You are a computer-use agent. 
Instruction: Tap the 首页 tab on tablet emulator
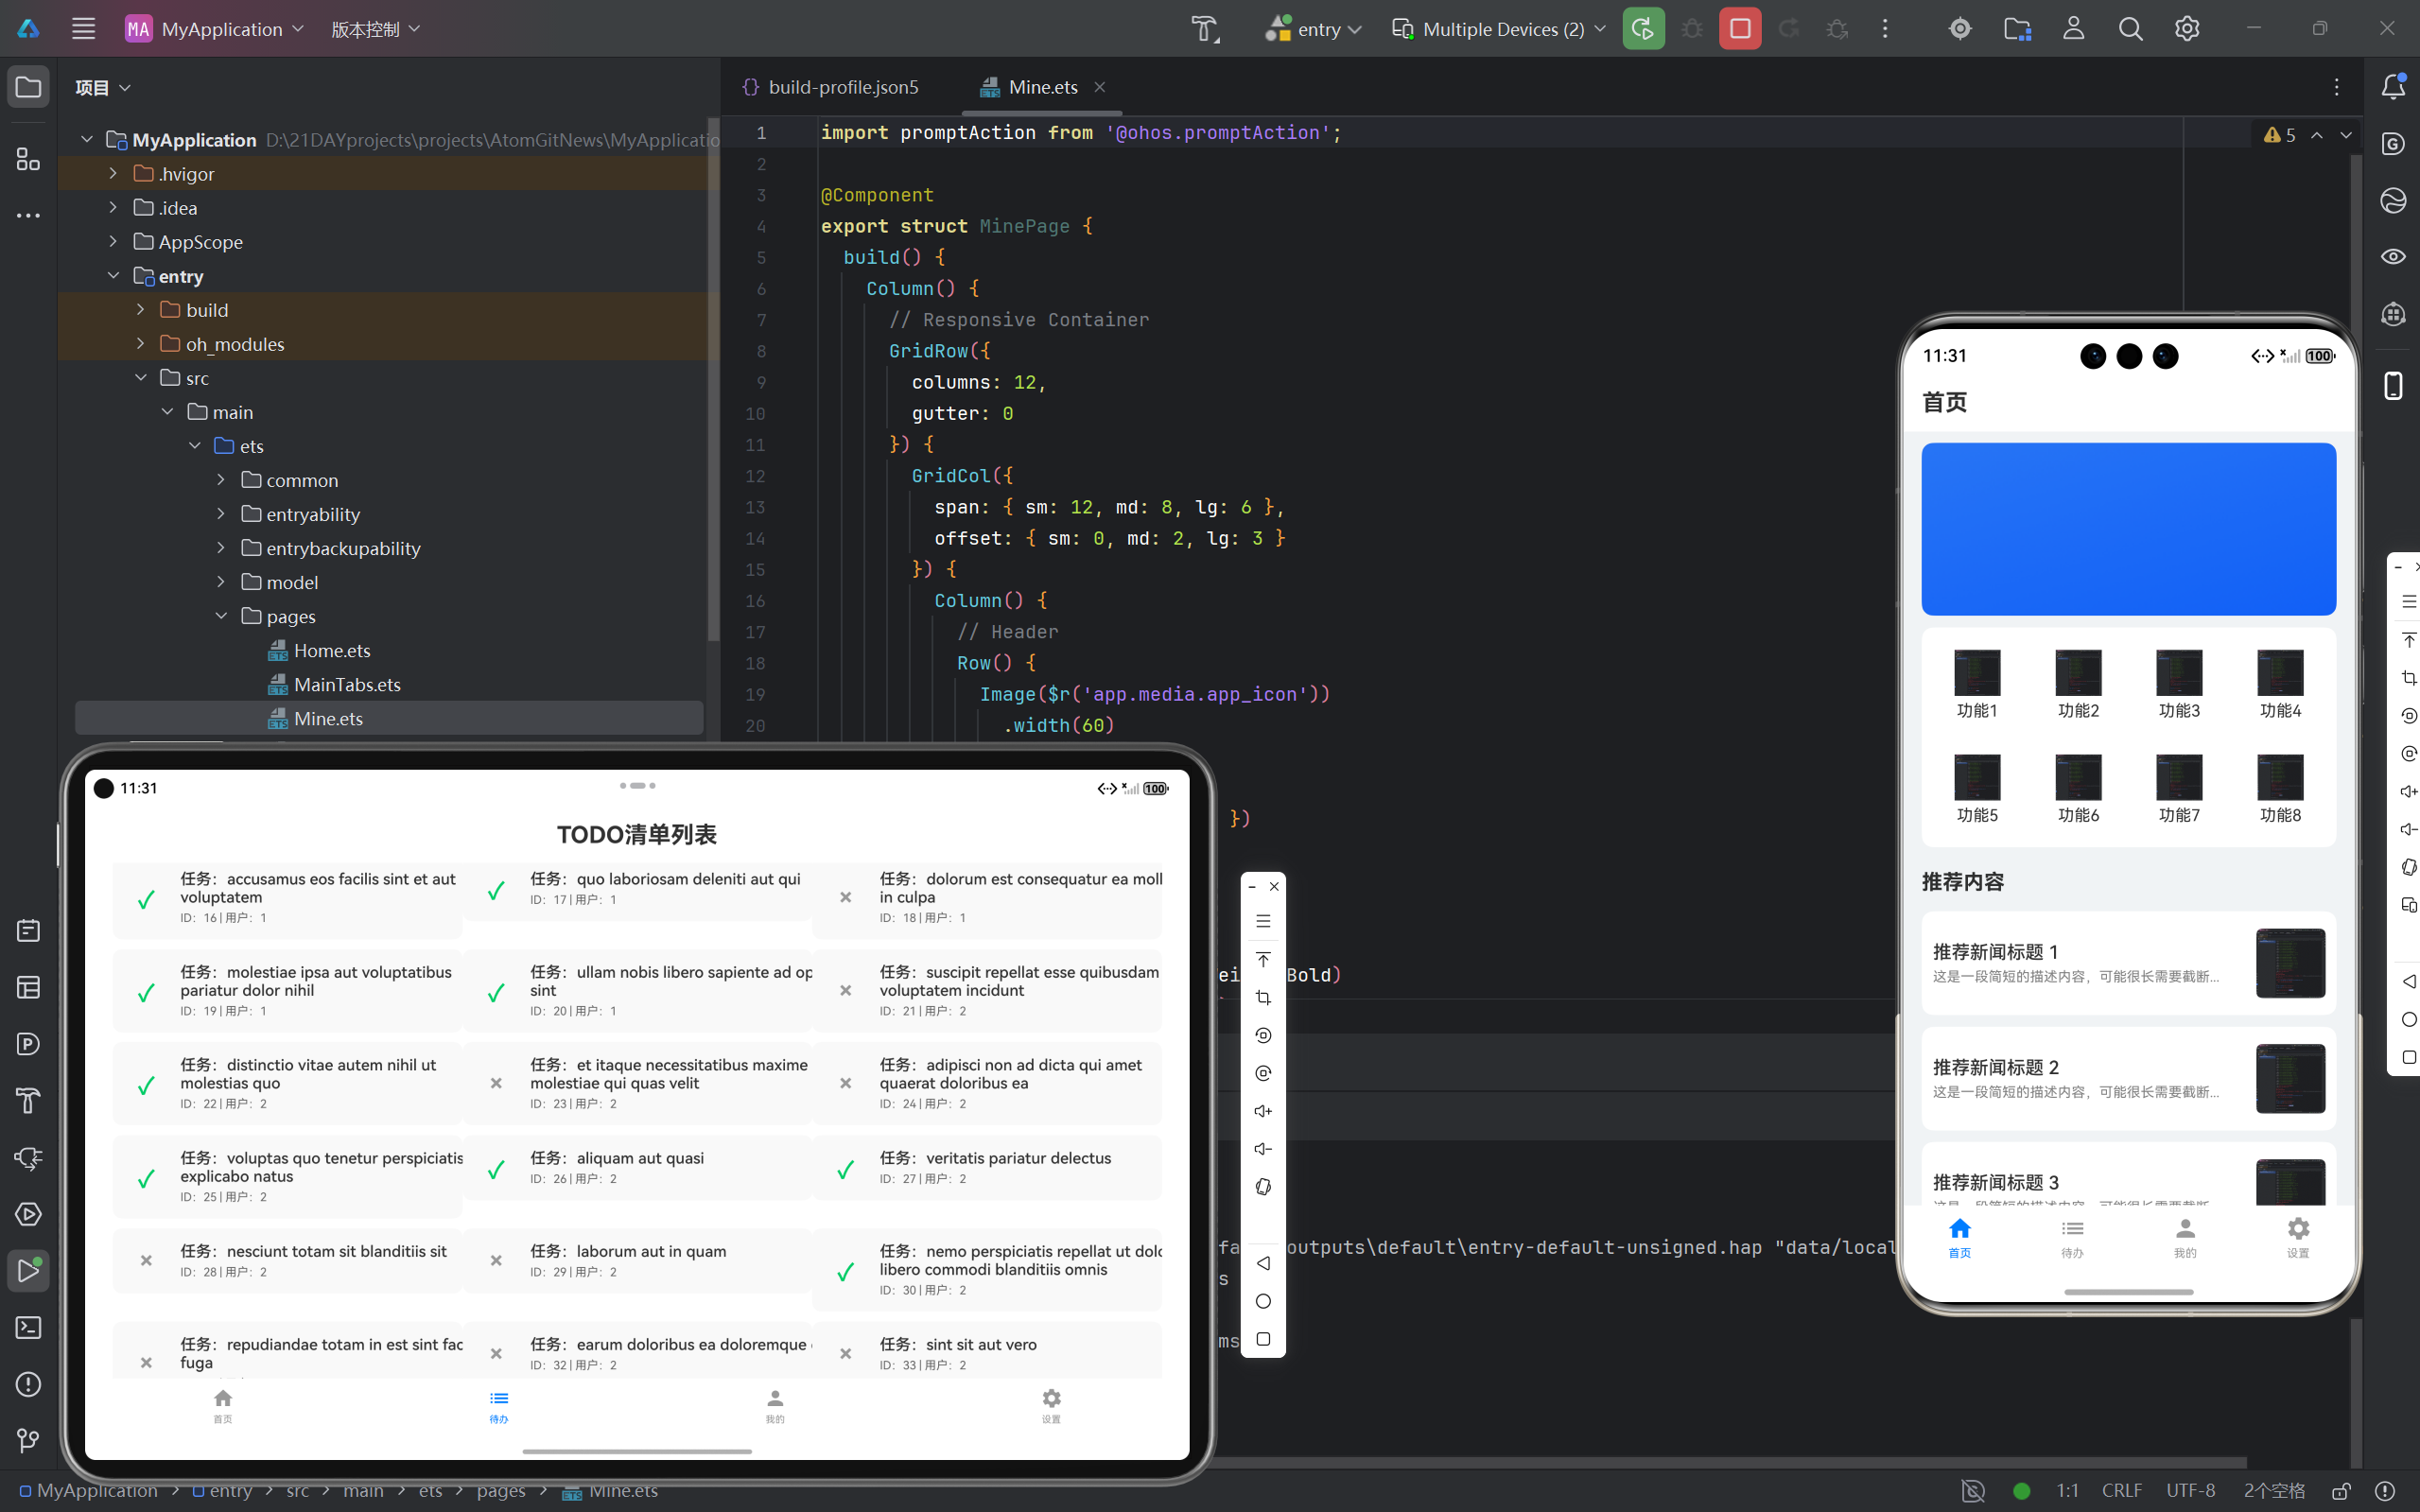pos(223,1404)
